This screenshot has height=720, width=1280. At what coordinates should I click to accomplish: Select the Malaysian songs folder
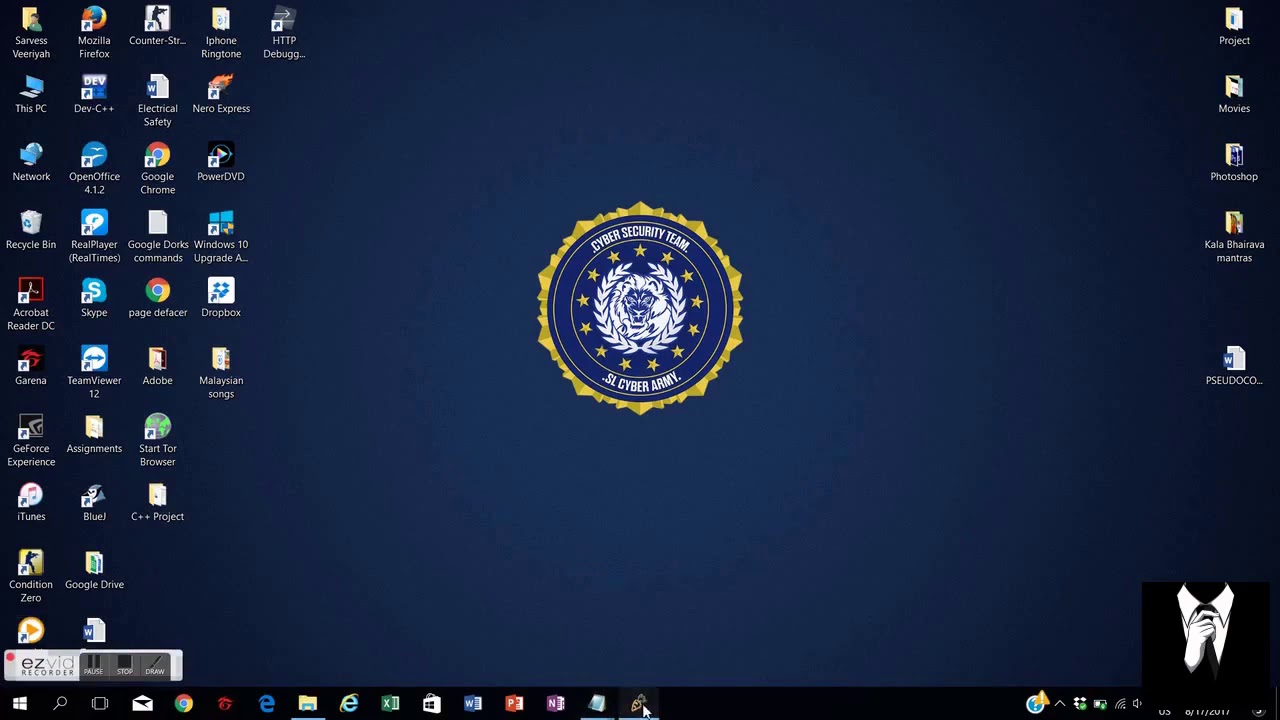pyautogui.click(x=221, y=372)
